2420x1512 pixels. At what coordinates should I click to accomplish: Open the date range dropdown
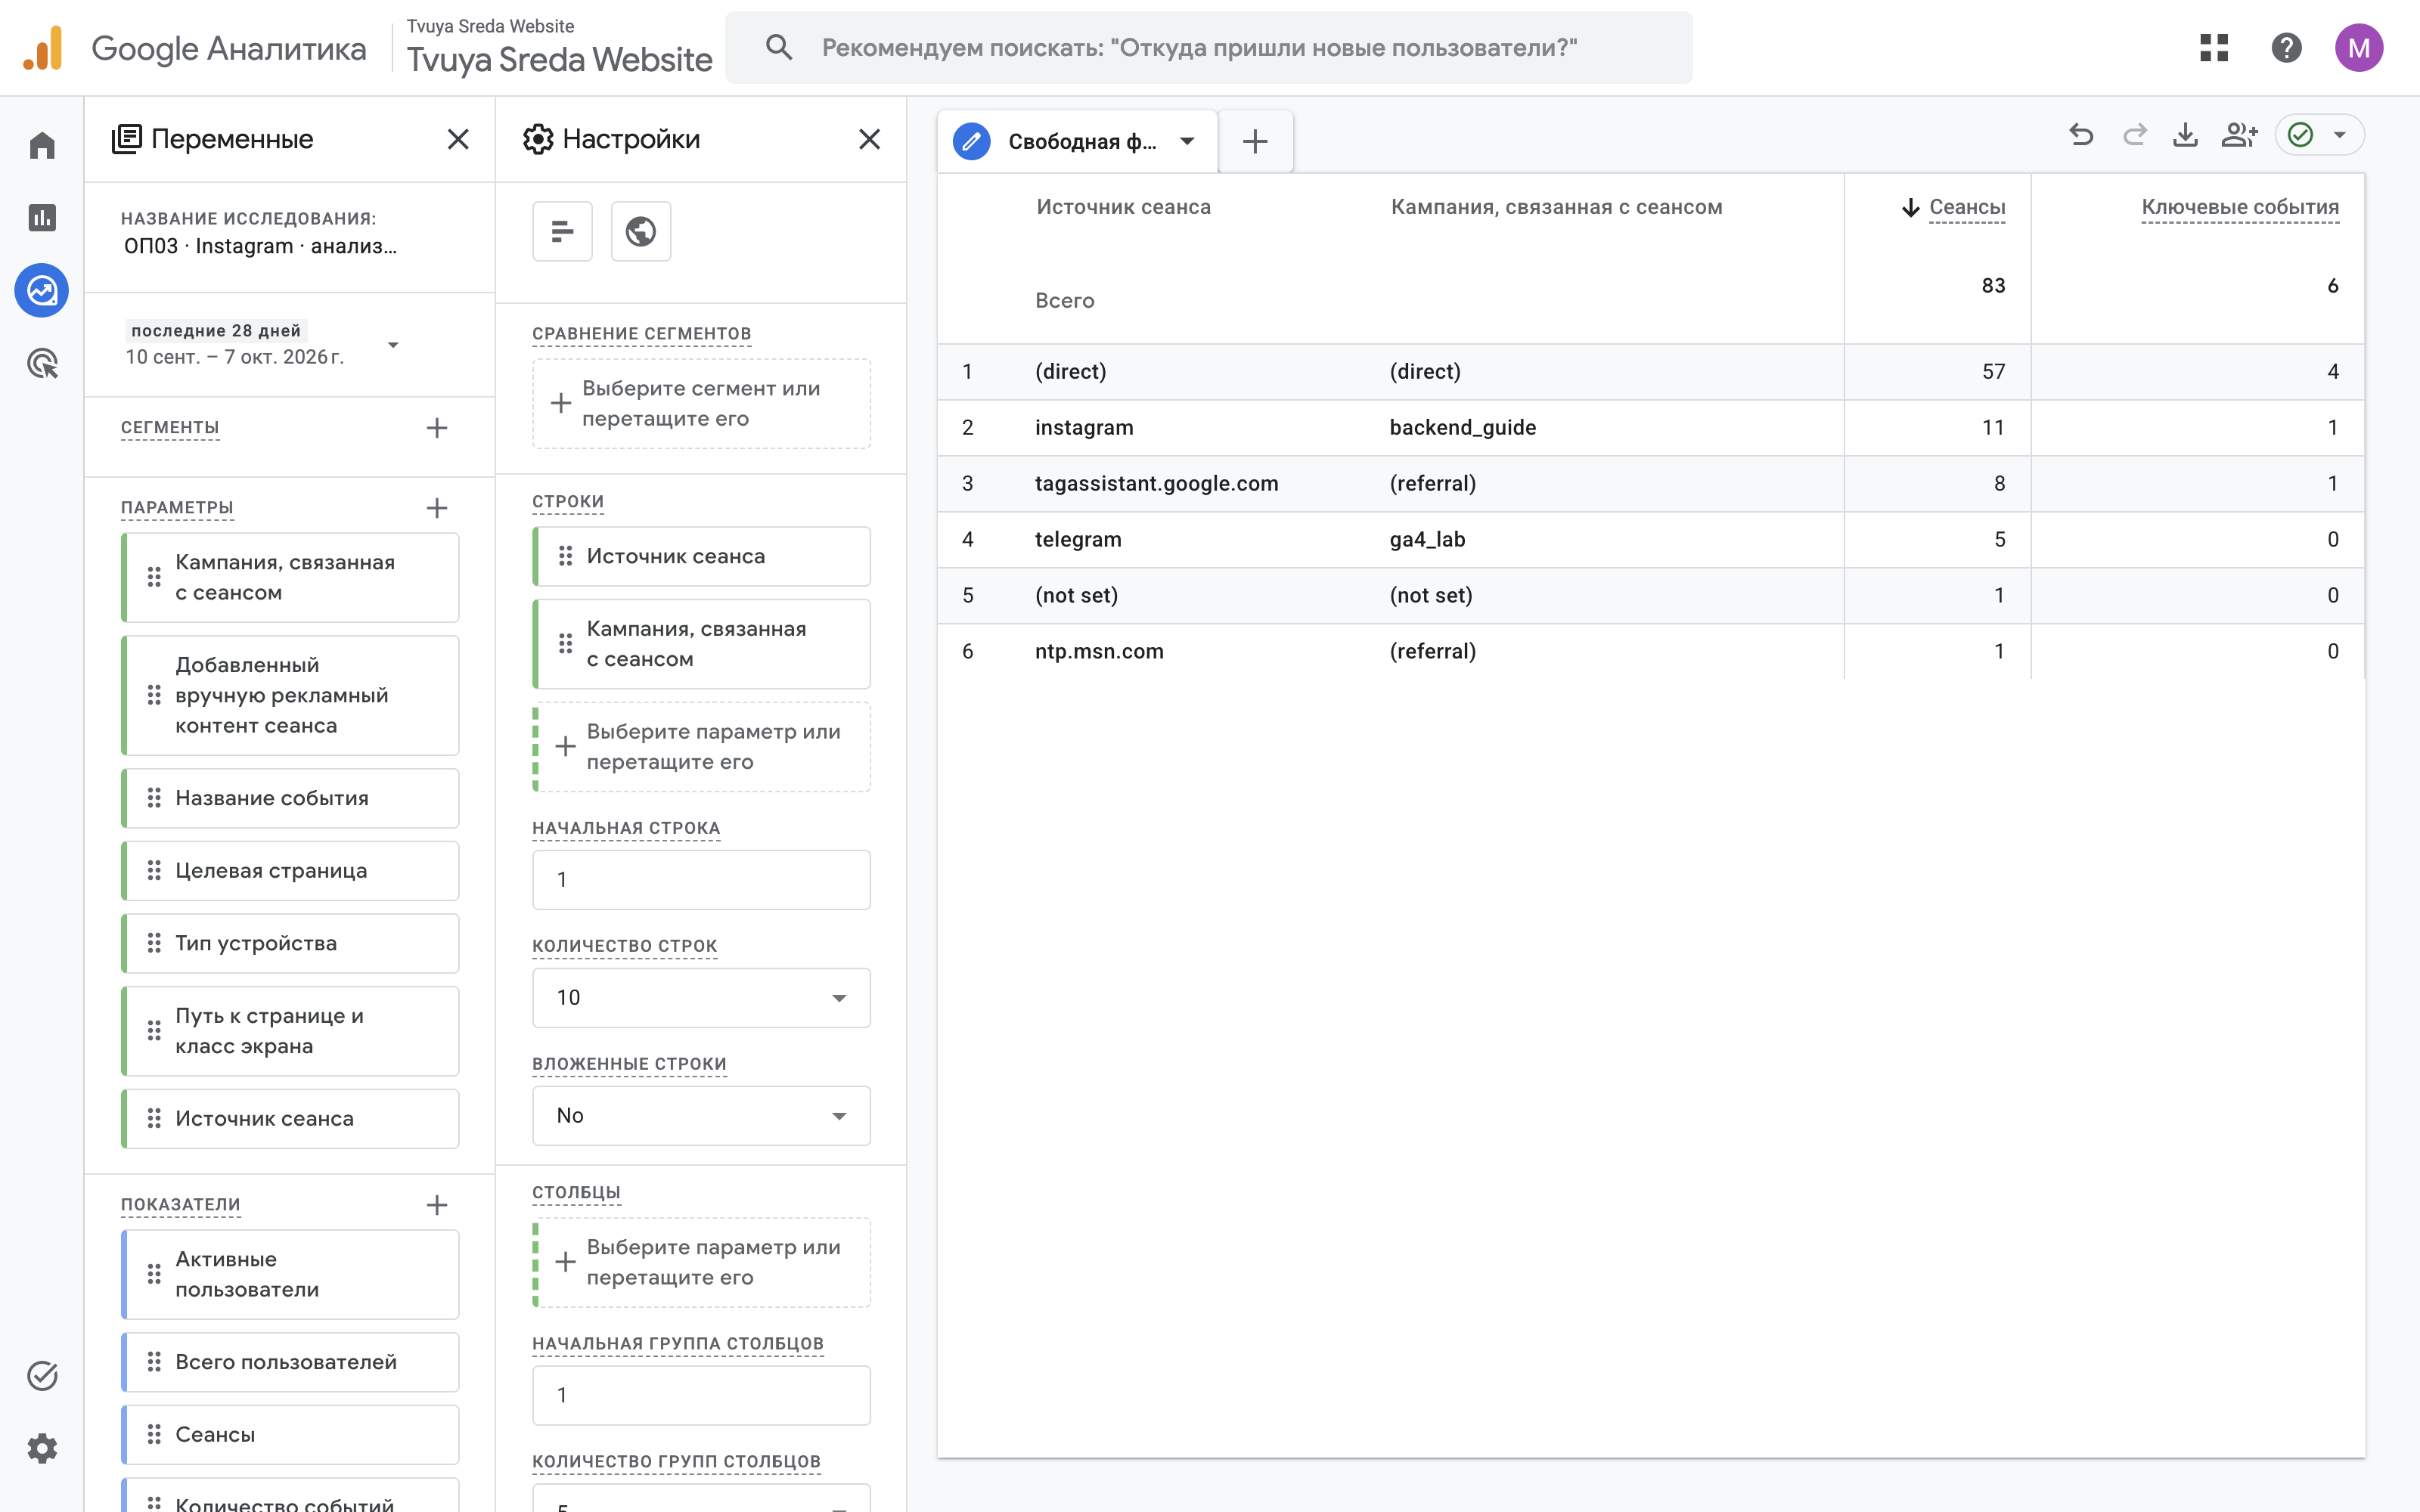[263, 344]
